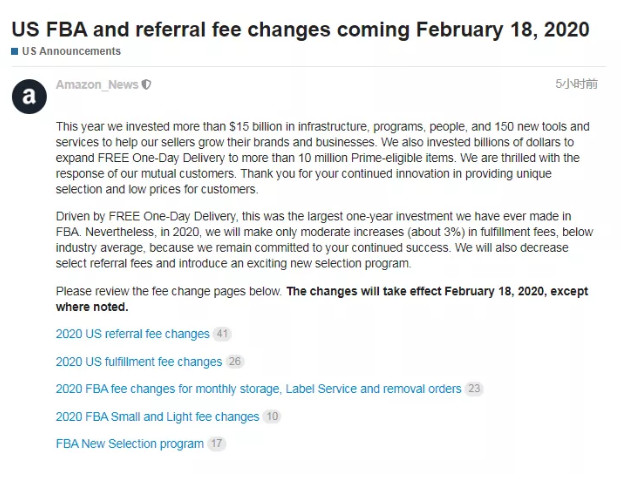Click the 17 click-count badge
The height and width of the screenshot is (479, 621).
point(217,443)
